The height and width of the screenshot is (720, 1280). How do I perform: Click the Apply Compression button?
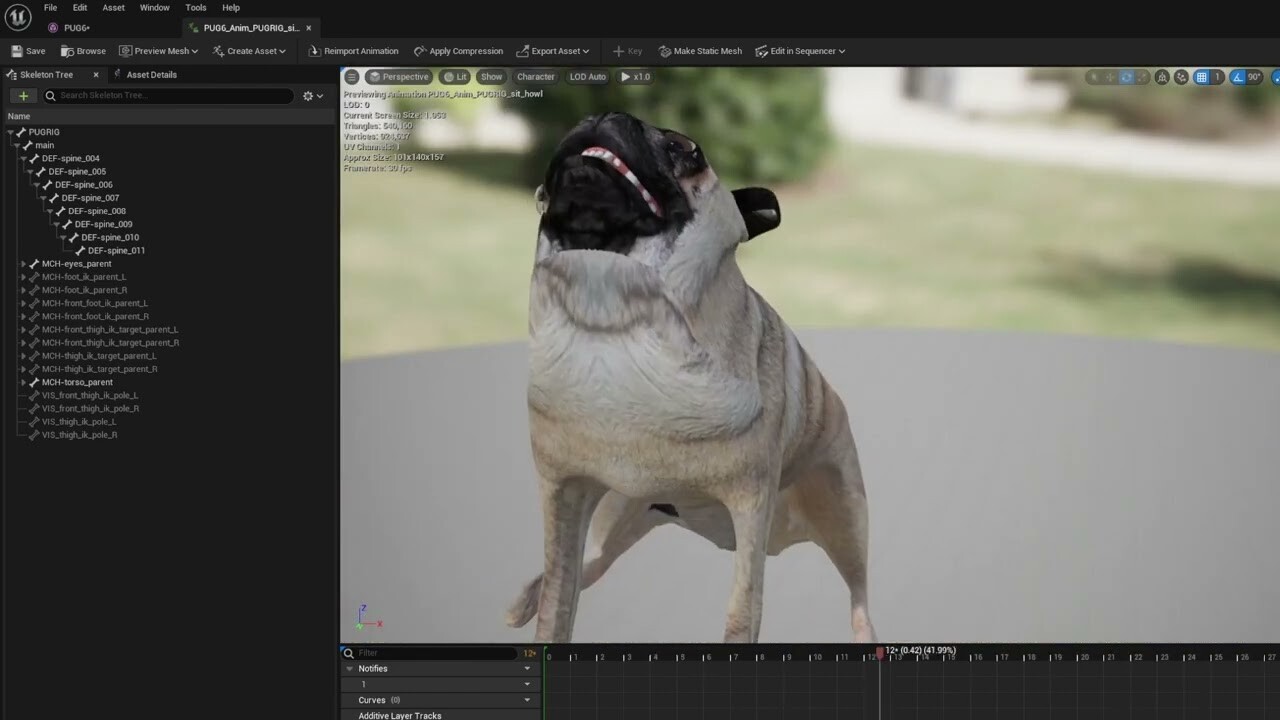click(x=458, y=50)
